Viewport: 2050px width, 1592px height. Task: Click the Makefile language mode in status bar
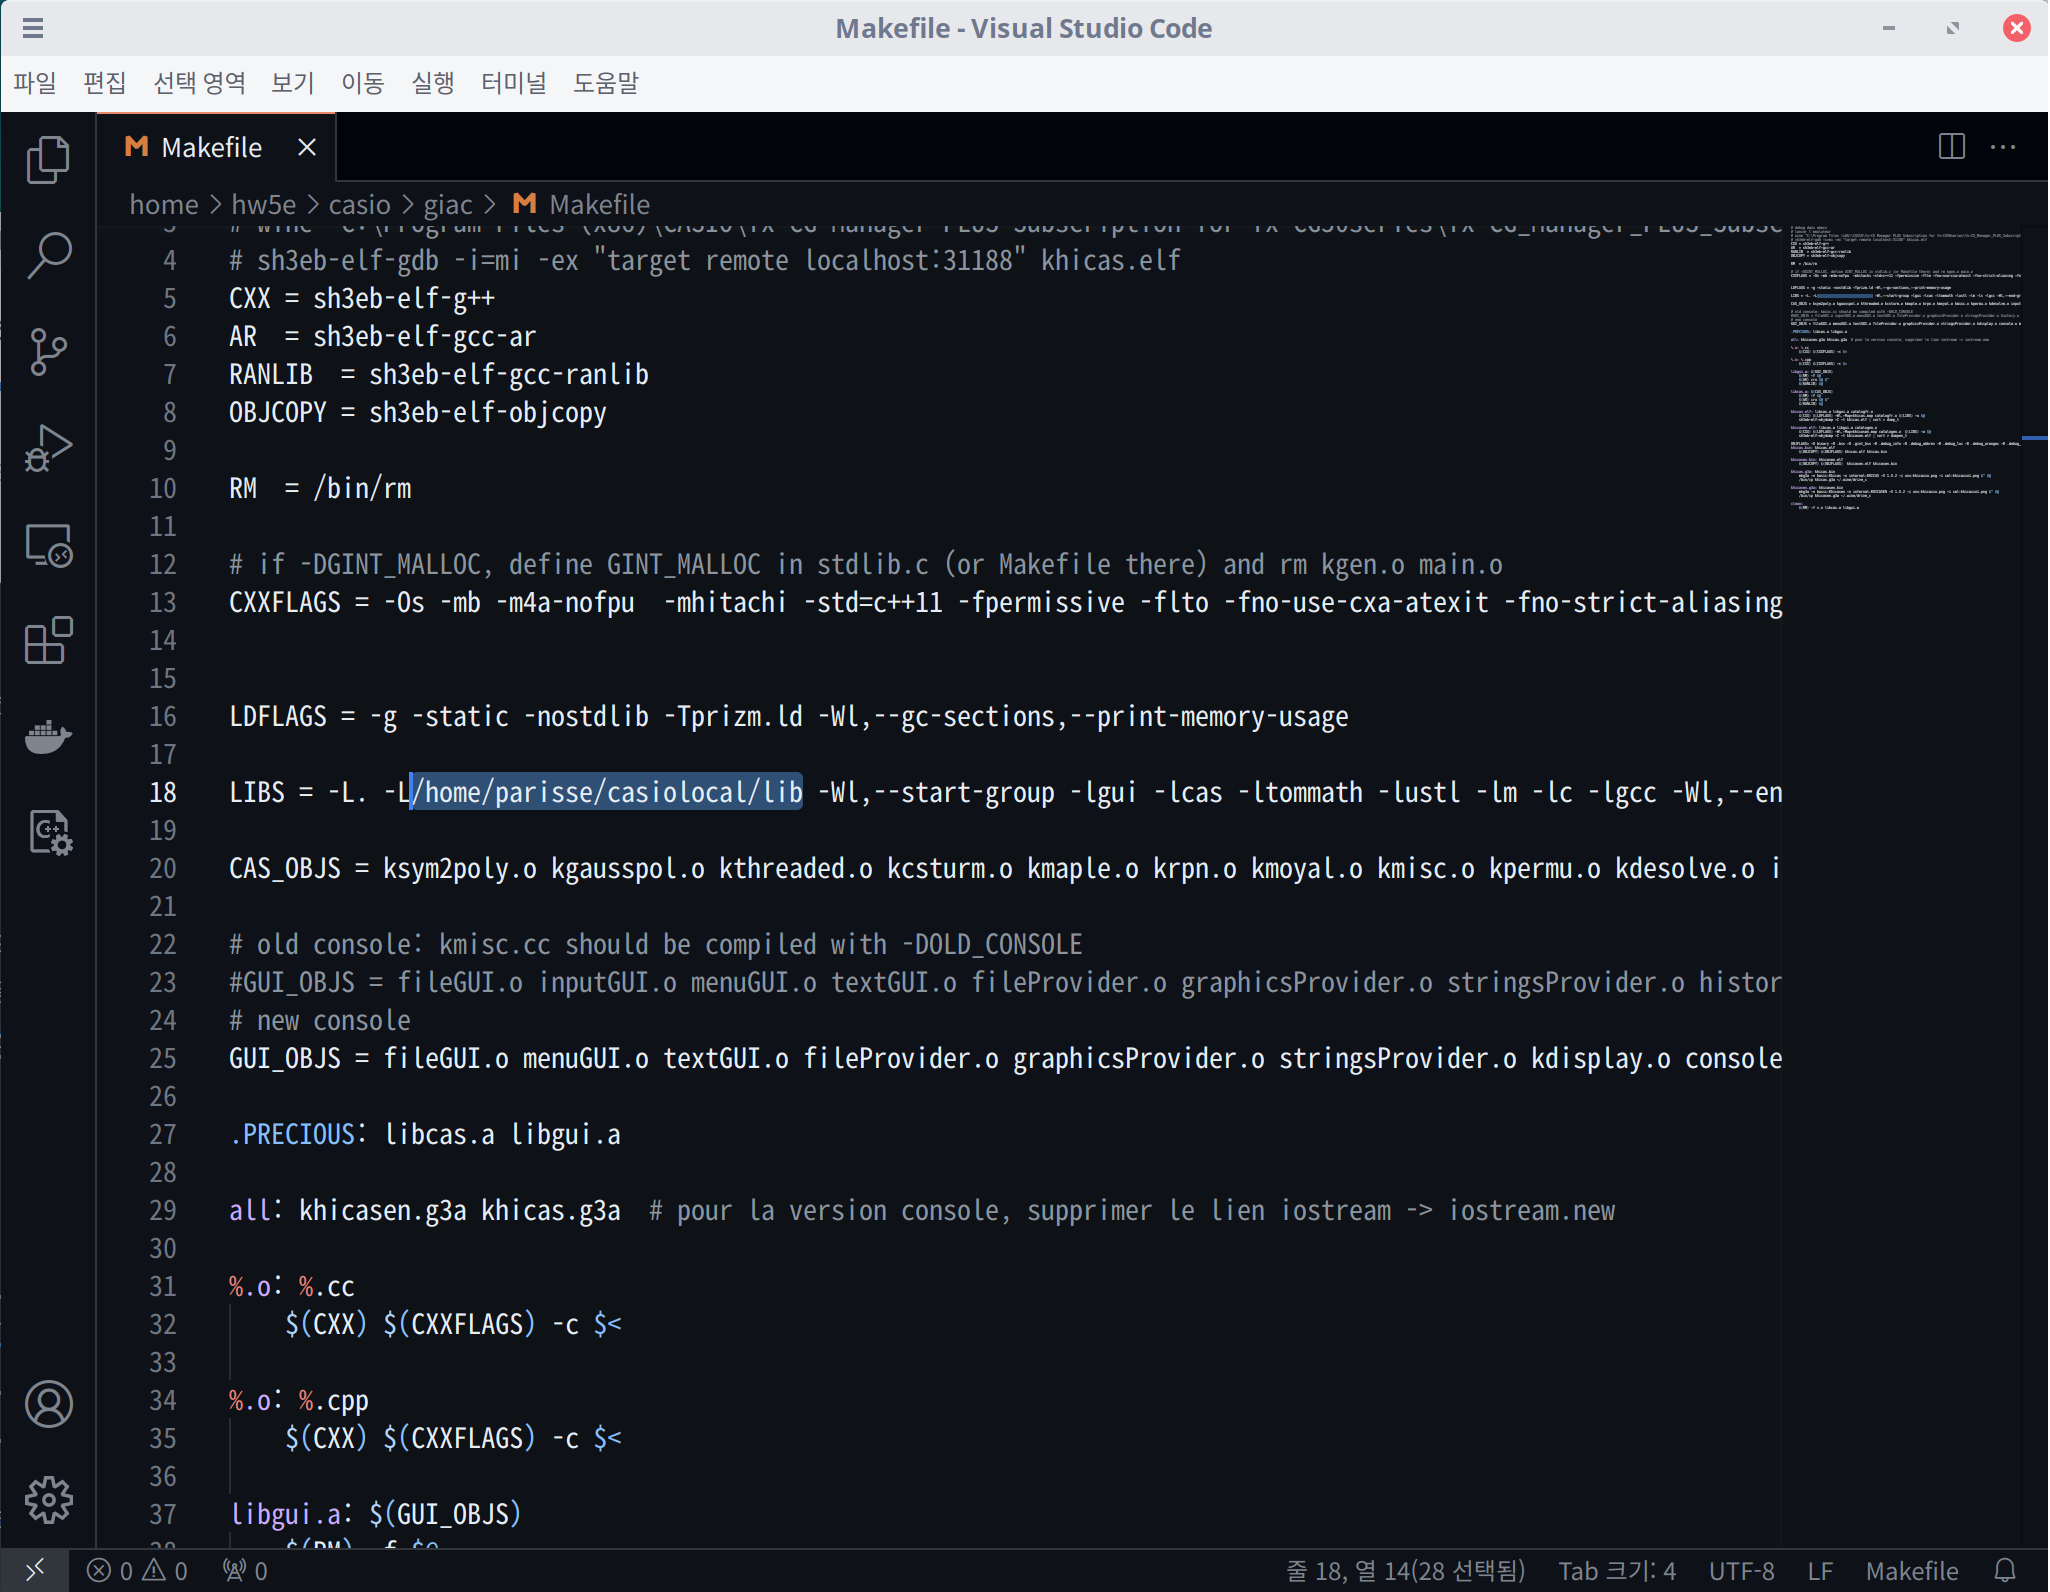point(1911,1571)
